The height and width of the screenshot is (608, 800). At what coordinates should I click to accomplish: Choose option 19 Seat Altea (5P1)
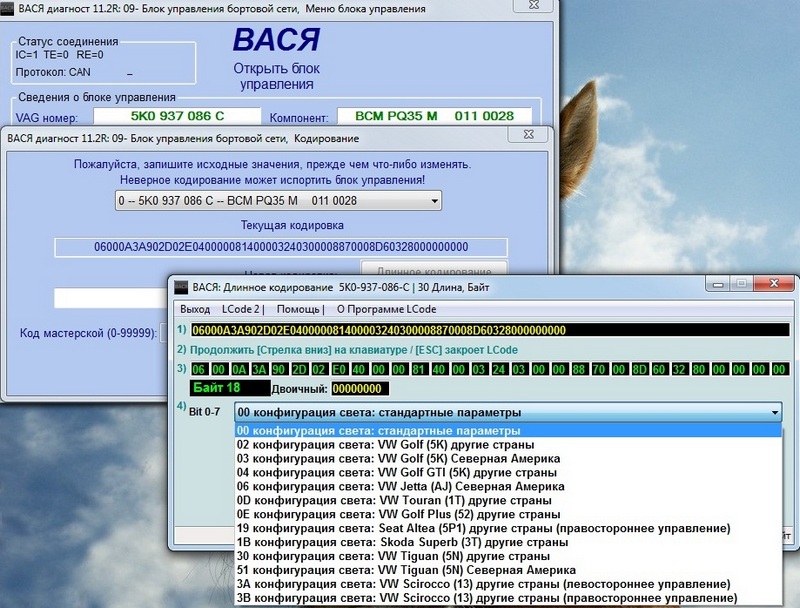(x=508, y=528)
